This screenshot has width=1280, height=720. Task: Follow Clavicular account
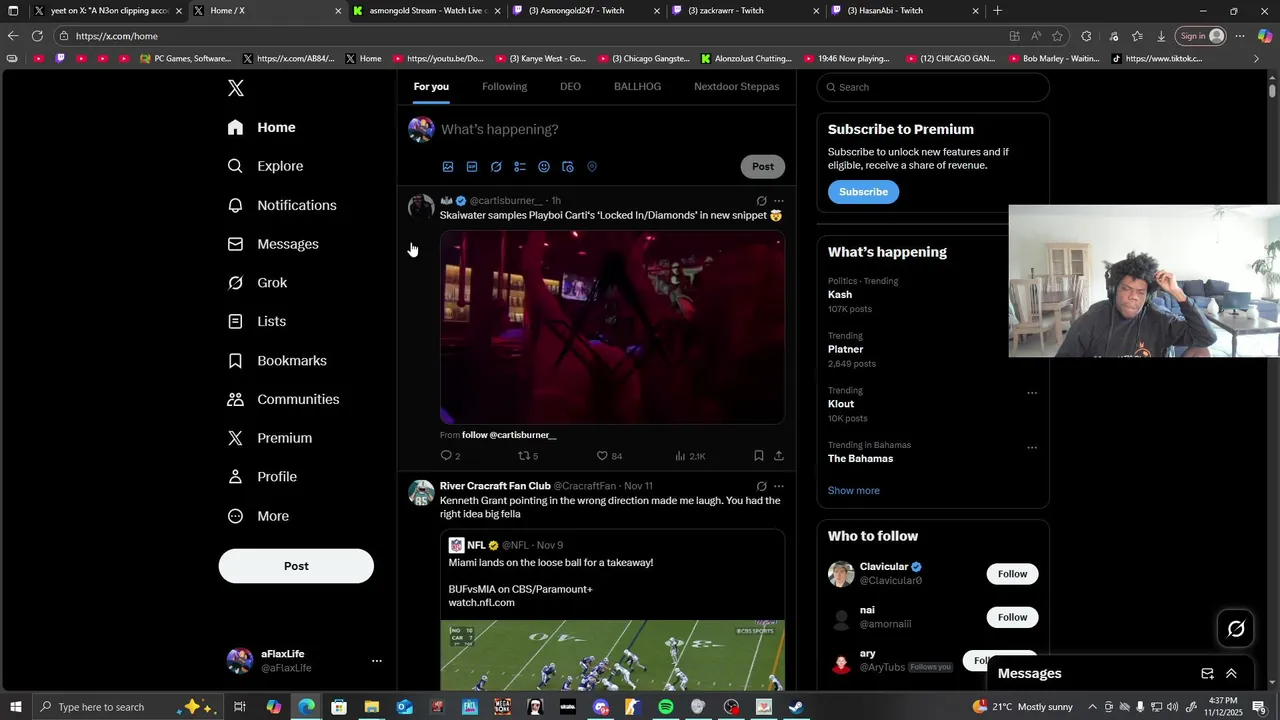tap(1012, 574)
